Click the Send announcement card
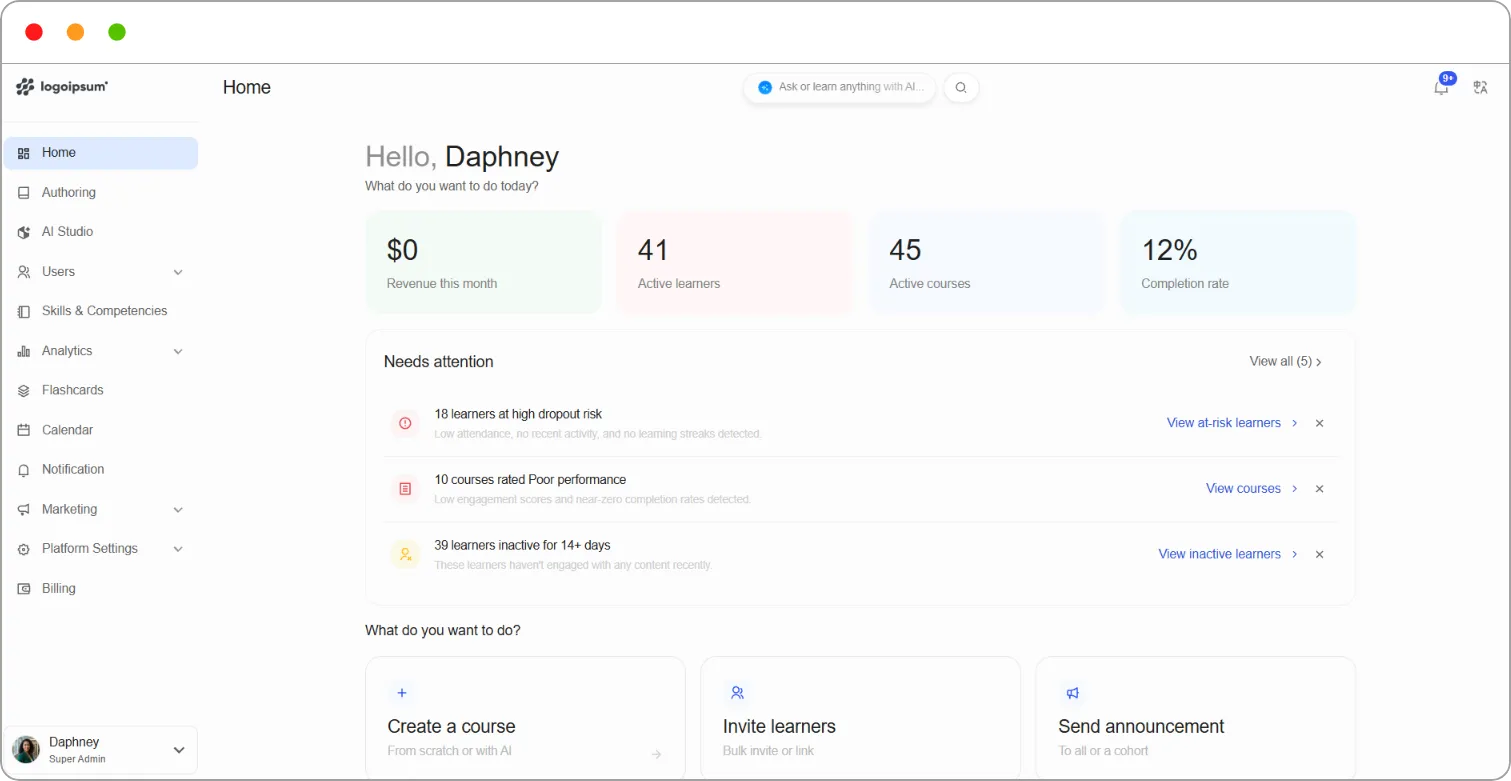 [x=1195, y=718]
